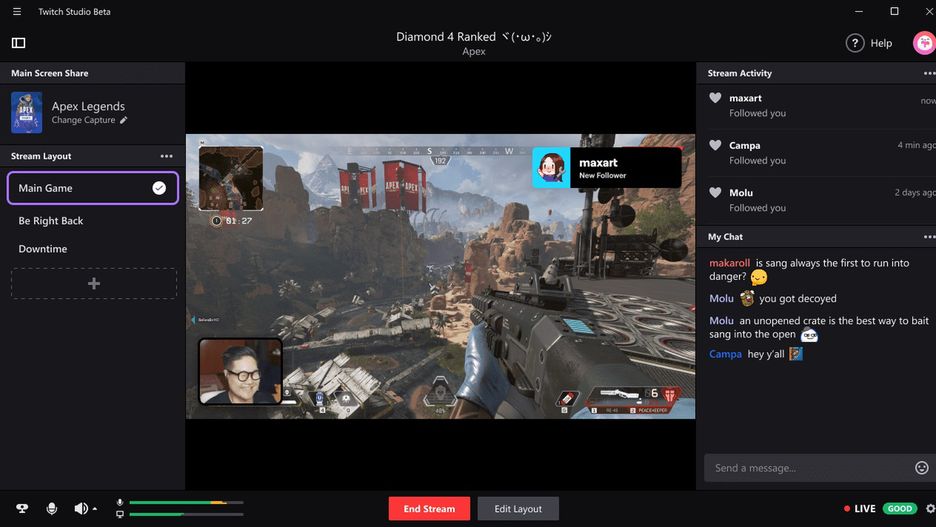The width and height of the screenshot is (936, 527).
Task: Click the Apex category label under title
Action: point(474,51)
